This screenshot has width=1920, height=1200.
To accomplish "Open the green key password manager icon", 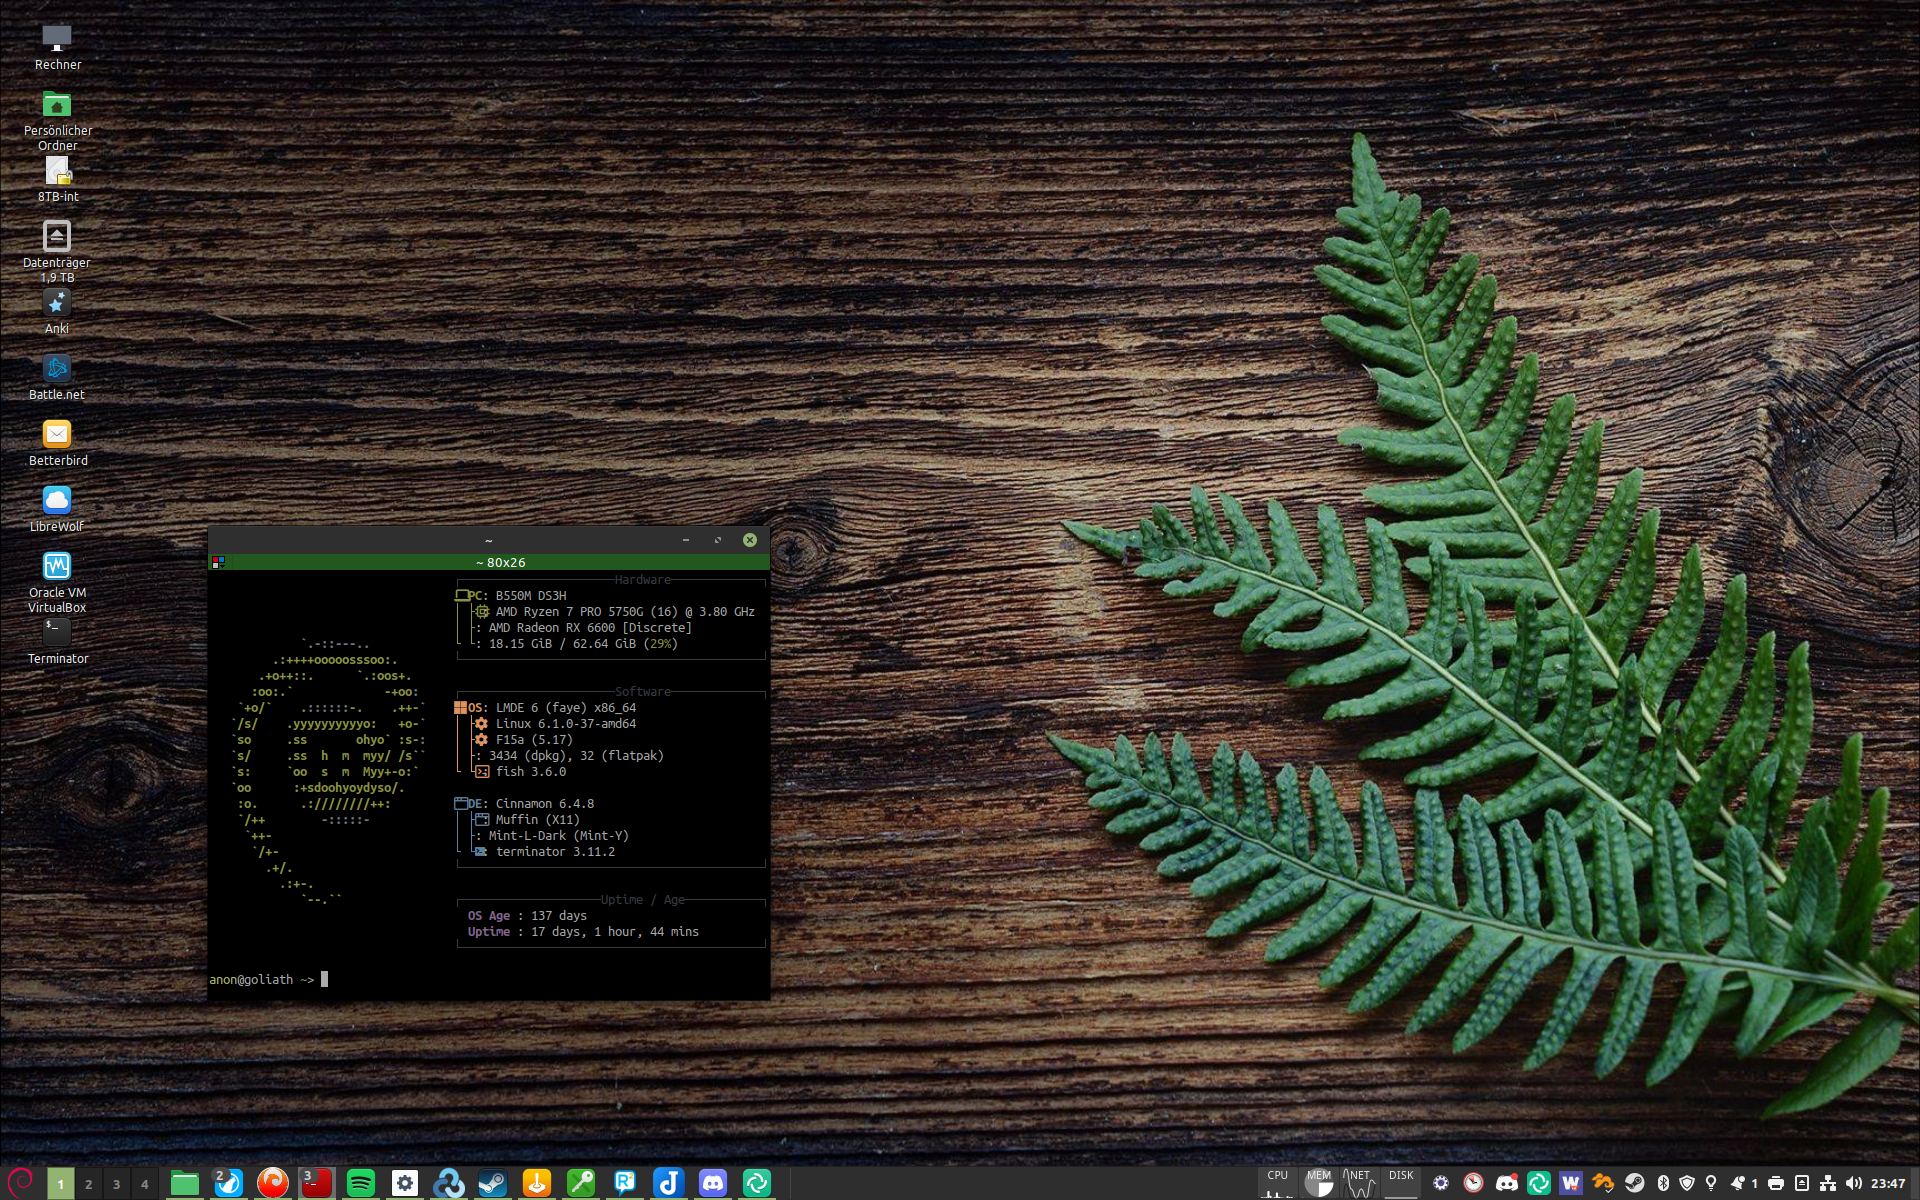I will click(x=581, y=1184).
